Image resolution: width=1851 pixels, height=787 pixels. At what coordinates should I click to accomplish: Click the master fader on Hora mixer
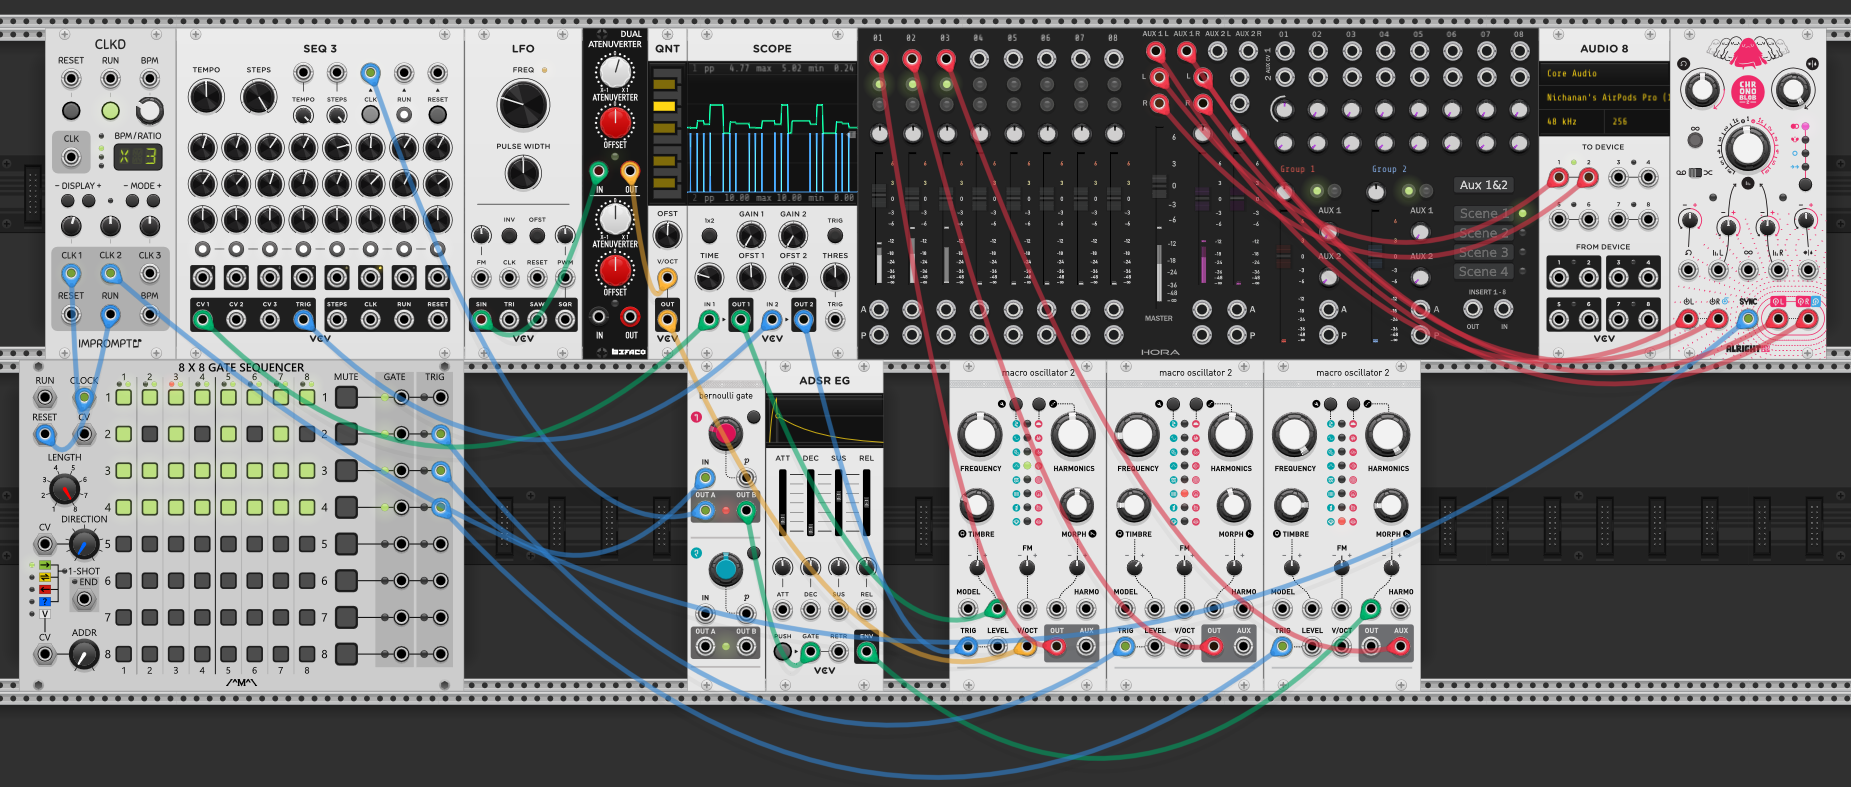[1159, 185]
